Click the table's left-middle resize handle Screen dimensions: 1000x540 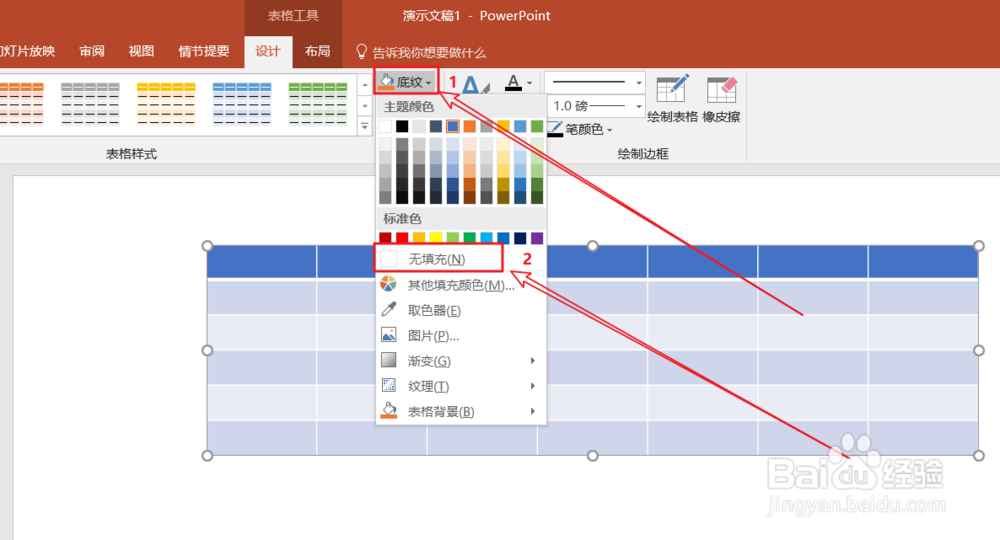click(207, 350)
